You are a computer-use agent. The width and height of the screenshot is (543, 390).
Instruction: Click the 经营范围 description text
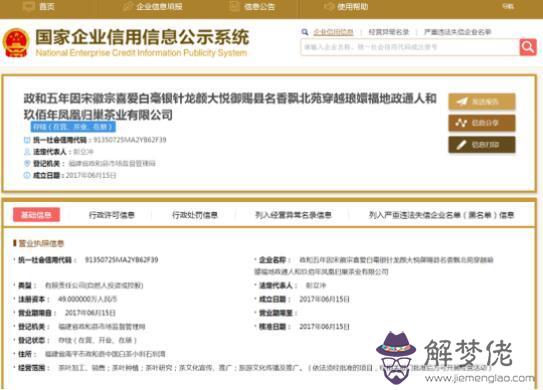click(274, 368)
